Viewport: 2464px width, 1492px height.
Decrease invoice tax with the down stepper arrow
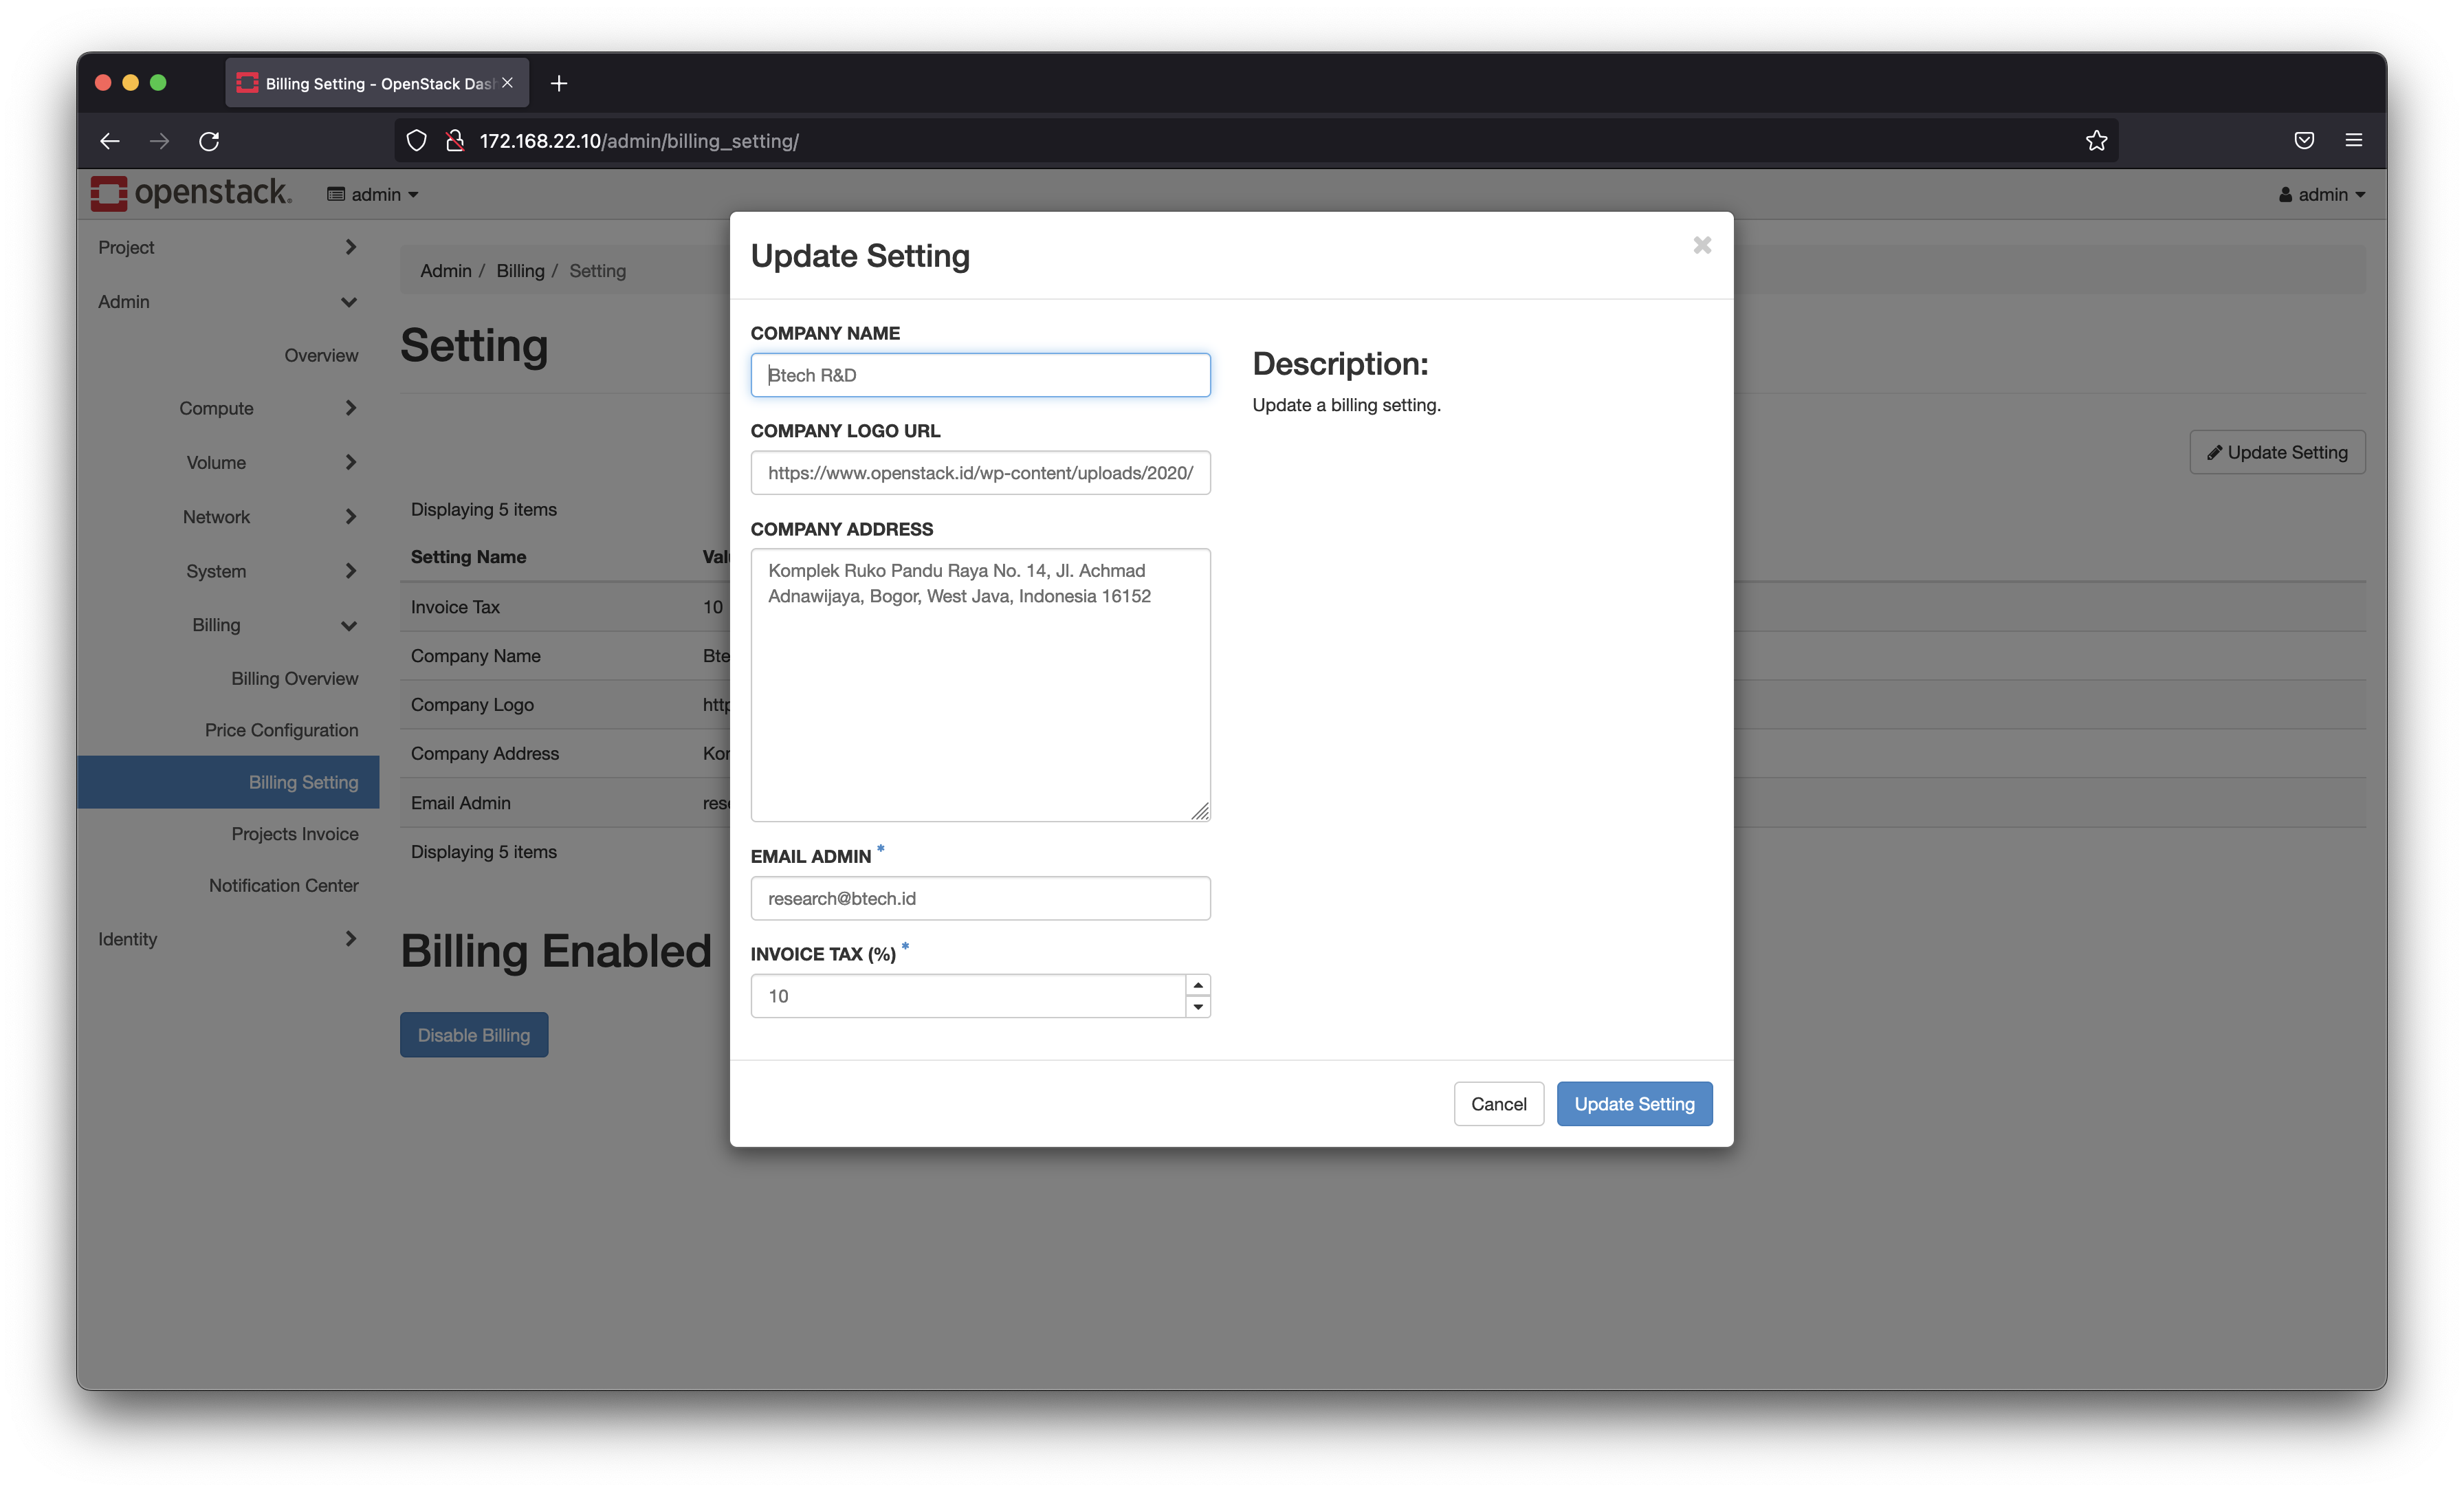coord(1198,1007)
